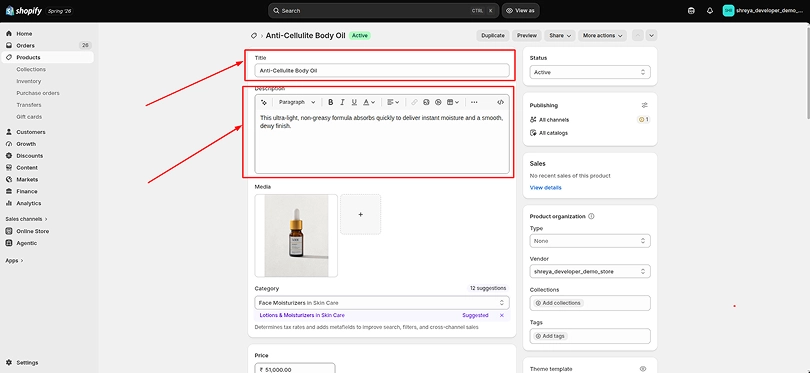810x373 pixels.
Task: Click the Shopify logo
Action: 23,10
